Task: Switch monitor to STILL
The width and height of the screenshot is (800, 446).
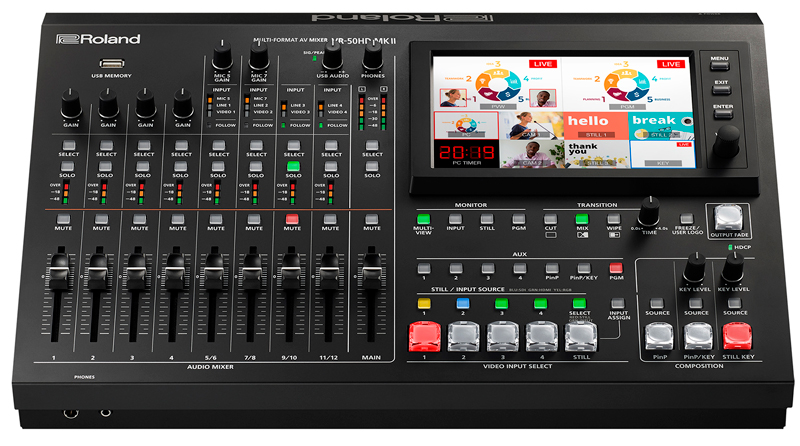Action: (487, 219)
